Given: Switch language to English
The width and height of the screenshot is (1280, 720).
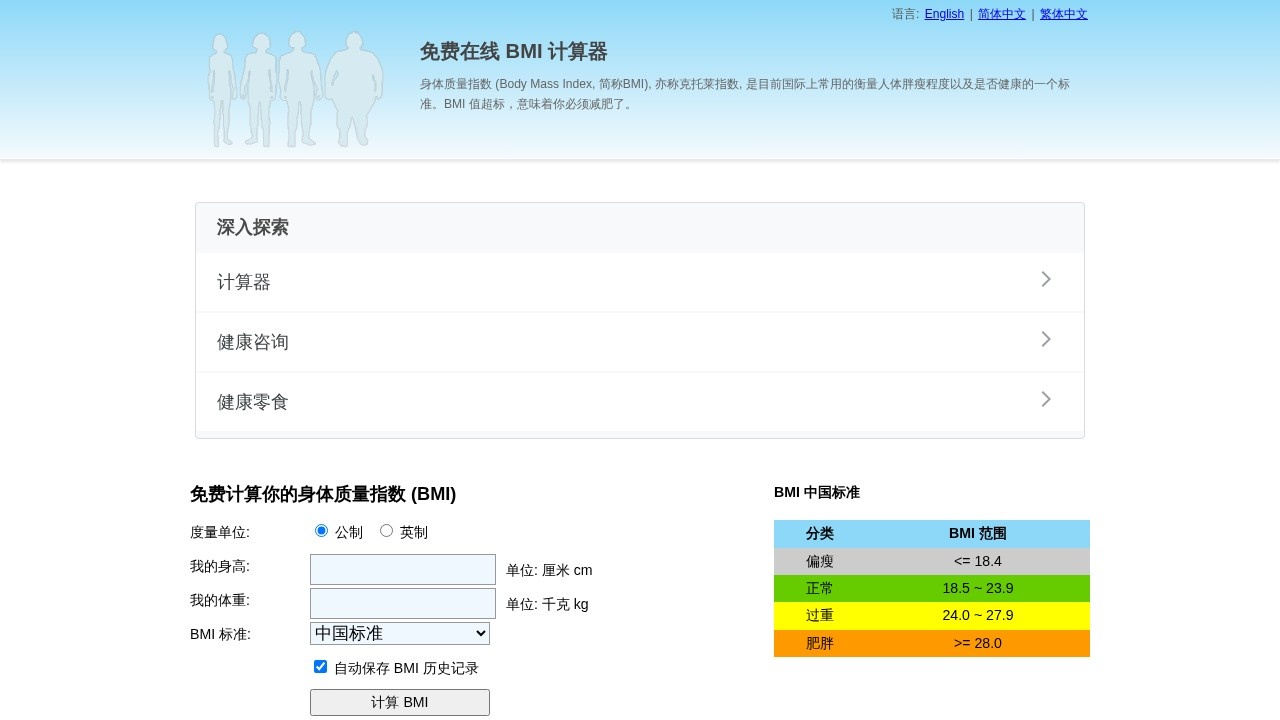Looking at the screenshot, I should (x=944, y=14).
